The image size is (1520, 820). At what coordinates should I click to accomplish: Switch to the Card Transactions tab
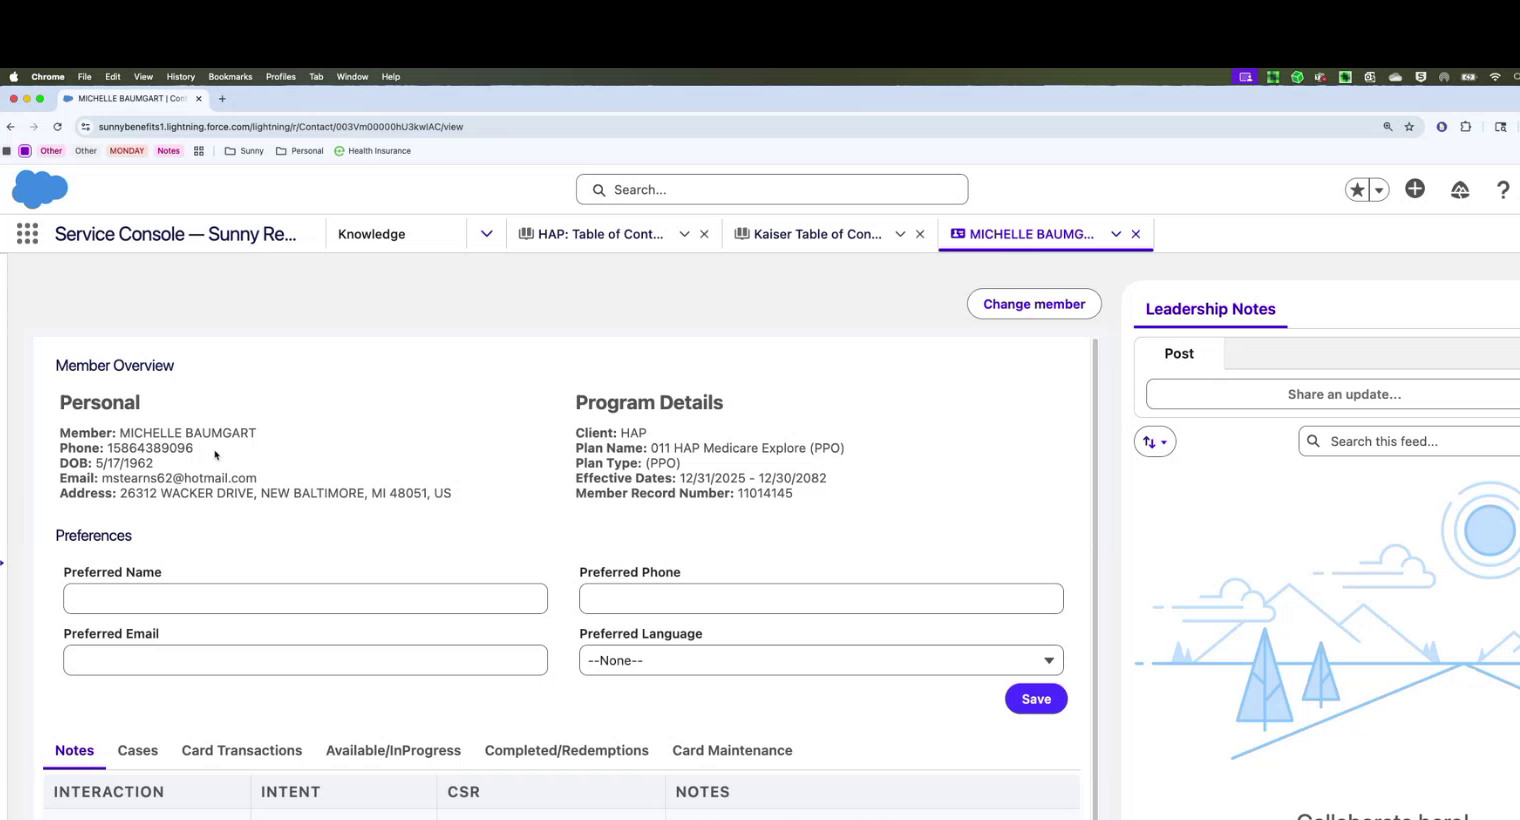[x=241, y=750]
